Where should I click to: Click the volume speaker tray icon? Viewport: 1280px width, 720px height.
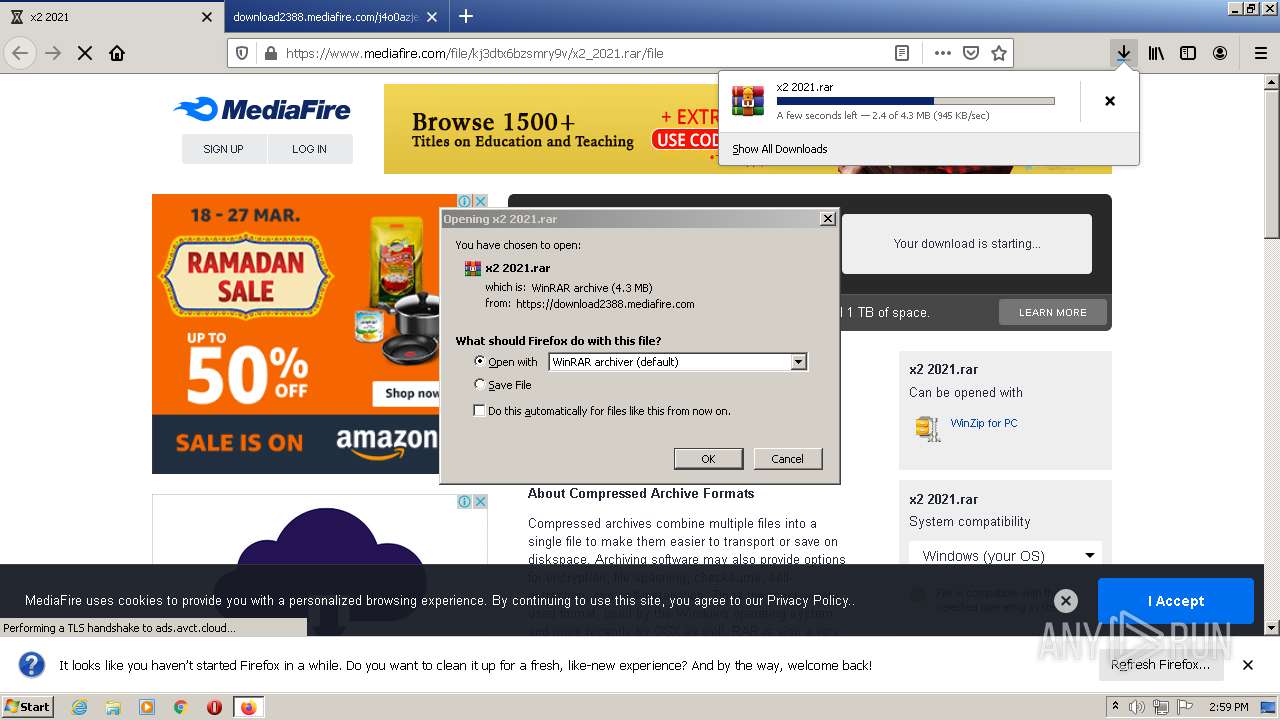pos(1137,707)
